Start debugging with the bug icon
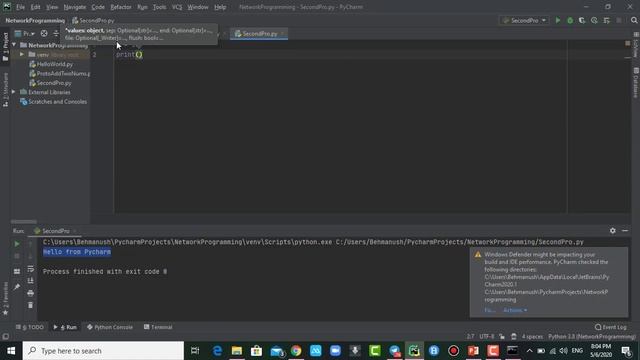 (570, 20)
